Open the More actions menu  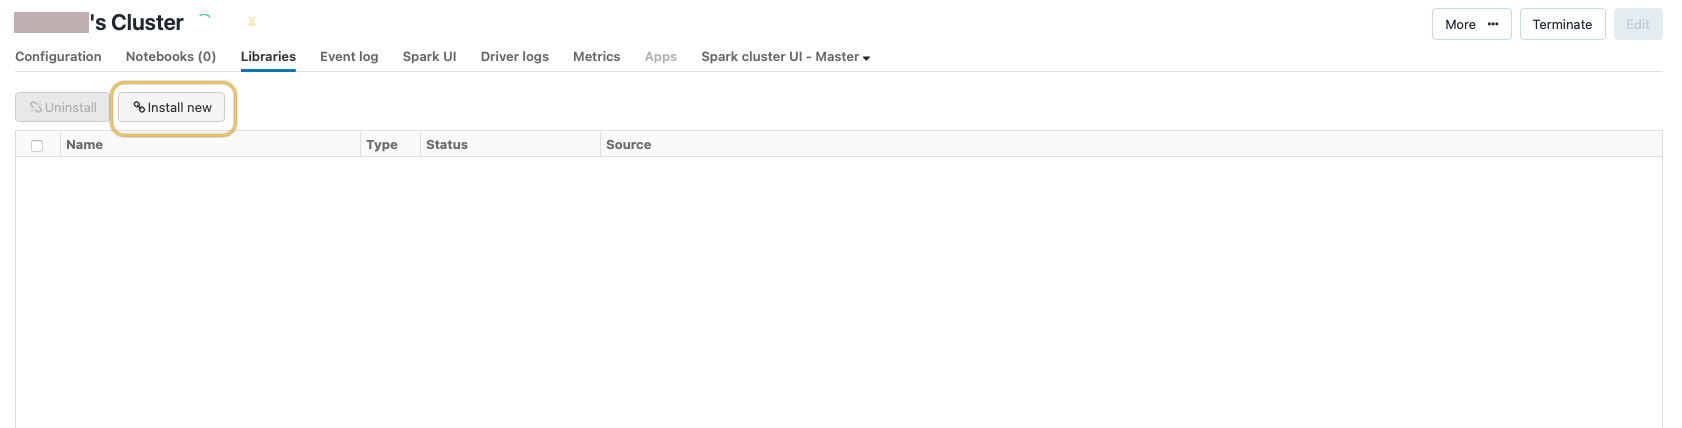click(x=1471, y=24)
